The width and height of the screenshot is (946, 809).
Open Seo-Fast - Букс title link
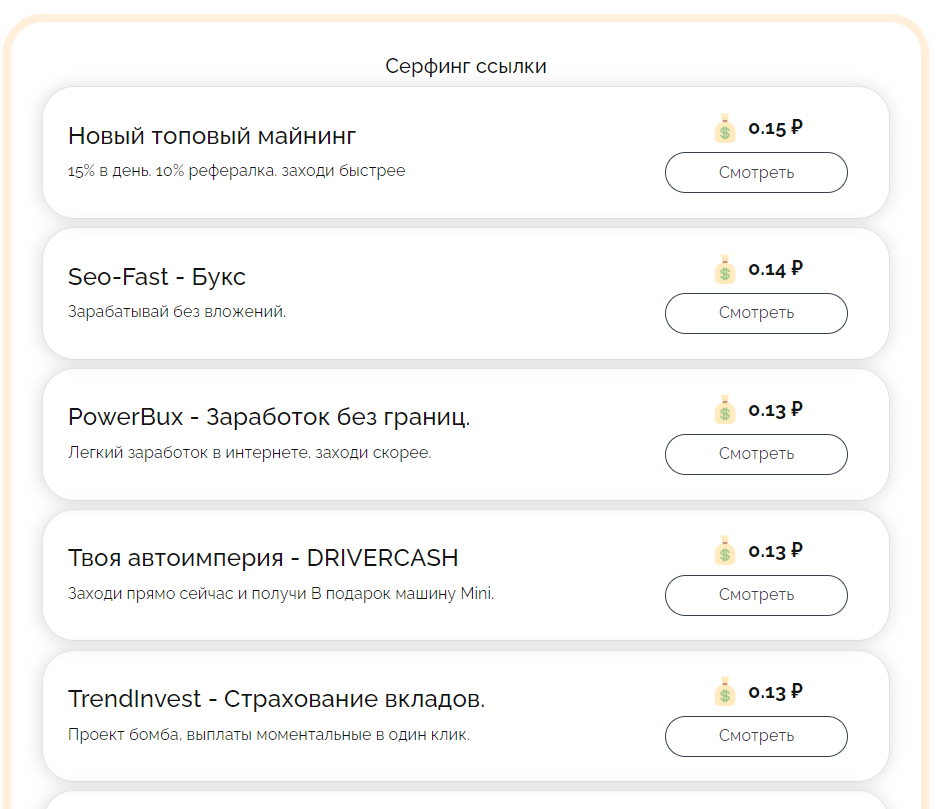click(x=157, y=277)
